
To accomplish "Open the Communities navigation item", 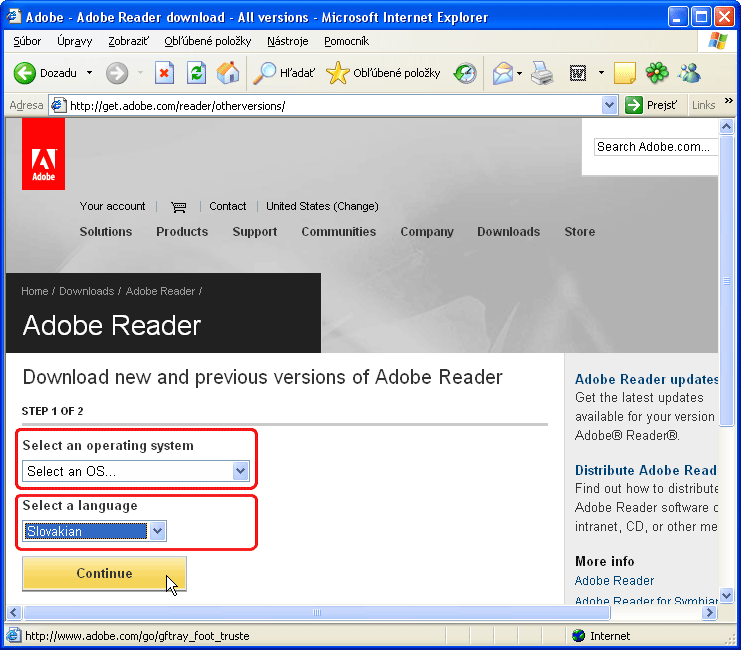I will [x=339, y=232].
